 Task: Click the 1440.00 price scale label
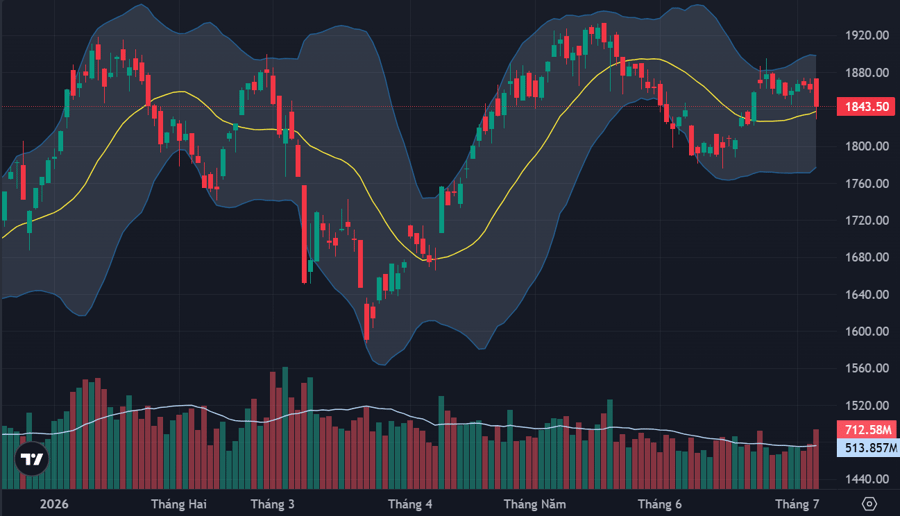click(x=867, y=479)
